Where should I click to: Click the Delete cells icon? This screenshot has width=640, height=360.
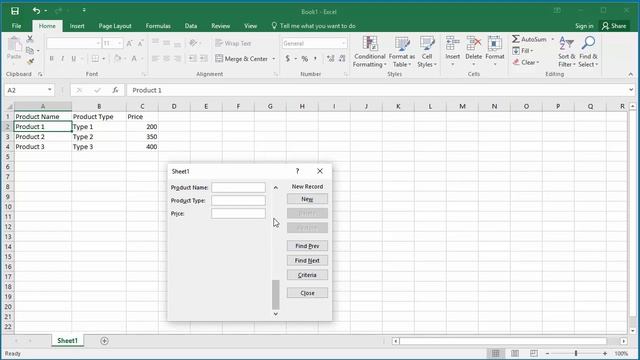[473, 44]
